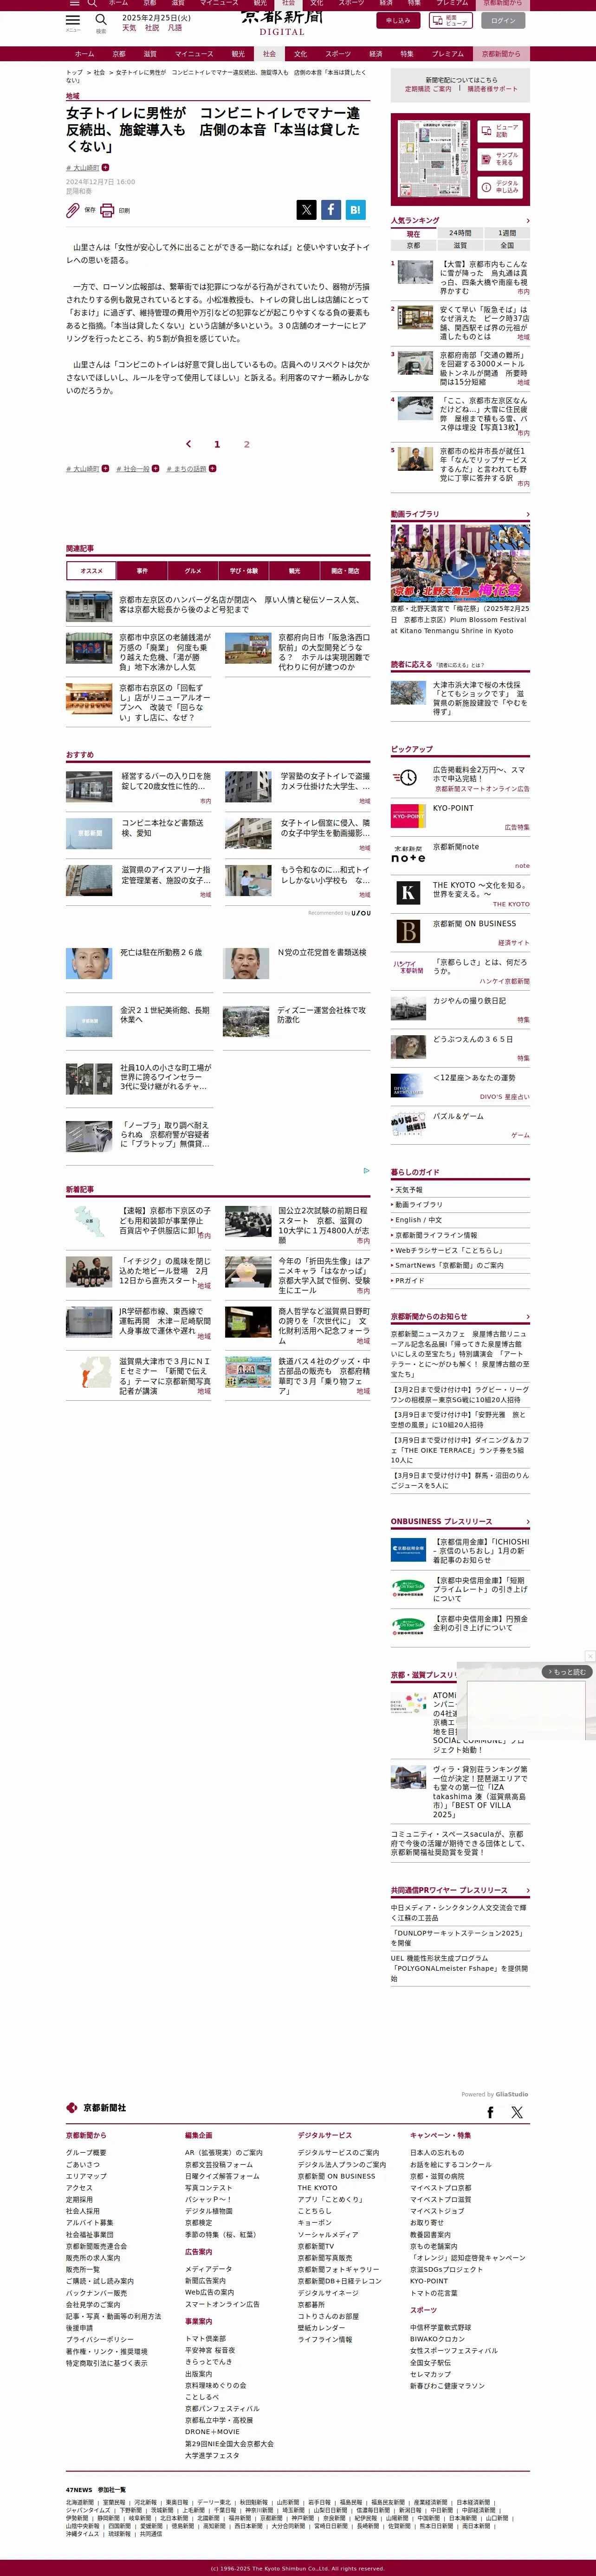Select the 滋賀 ranking region tab
Screen dimensions: 596x2576
click(x=460, y=245)
